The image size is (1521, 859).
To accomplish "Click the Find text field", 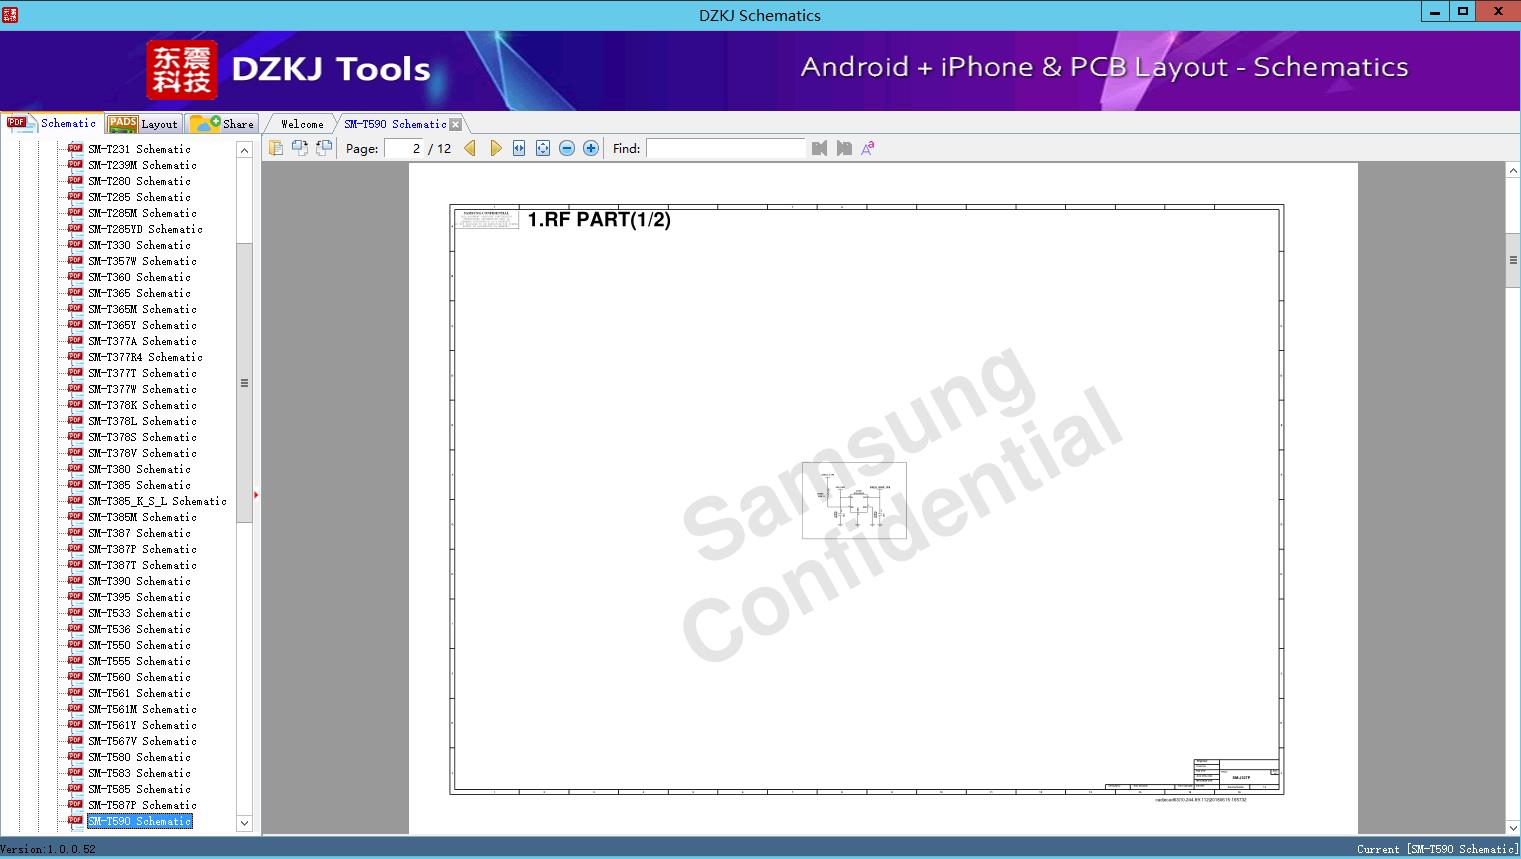I will (726, 148).
